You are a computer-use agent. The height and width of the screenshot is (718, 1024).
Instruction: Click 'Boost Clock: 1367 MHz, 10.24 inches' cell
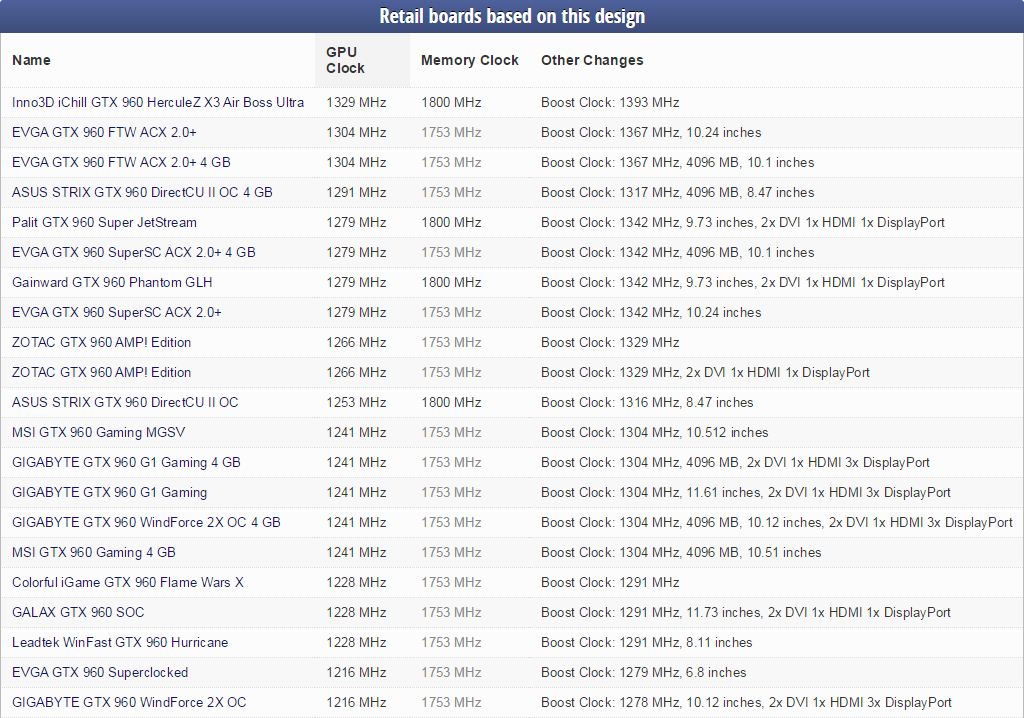click(x=651, y=133)
